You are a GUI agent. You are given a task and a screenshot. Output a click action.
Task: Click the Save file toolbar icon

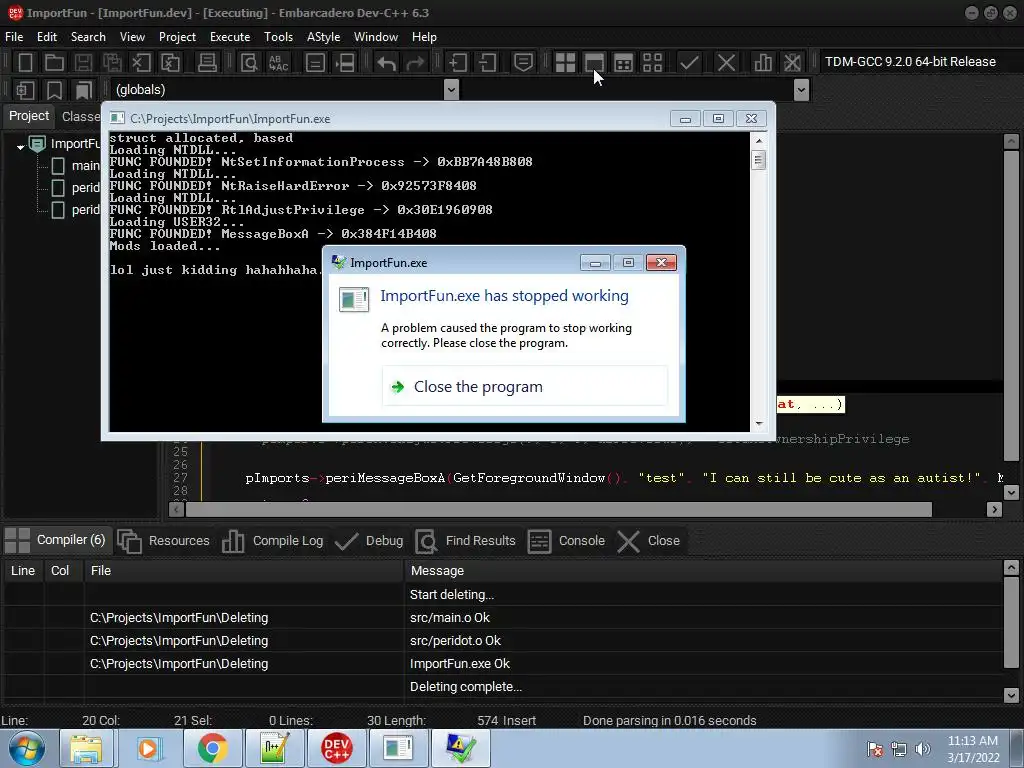[83, 63]
